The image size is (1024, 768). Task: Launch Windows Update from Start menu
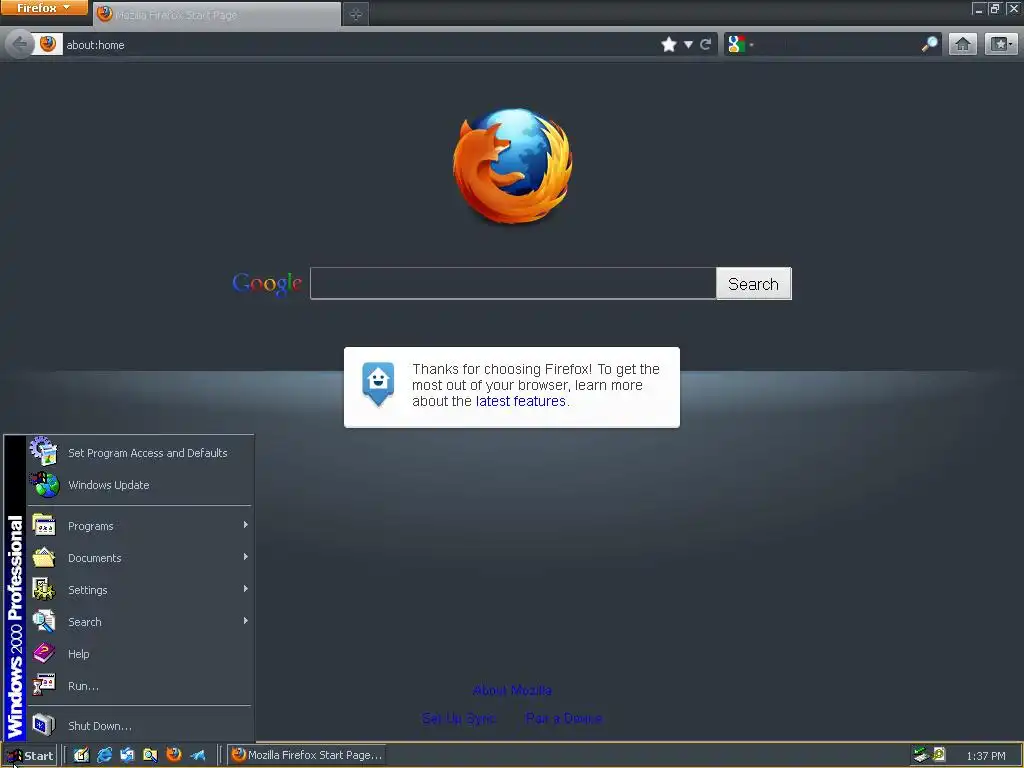pos(140,485)
